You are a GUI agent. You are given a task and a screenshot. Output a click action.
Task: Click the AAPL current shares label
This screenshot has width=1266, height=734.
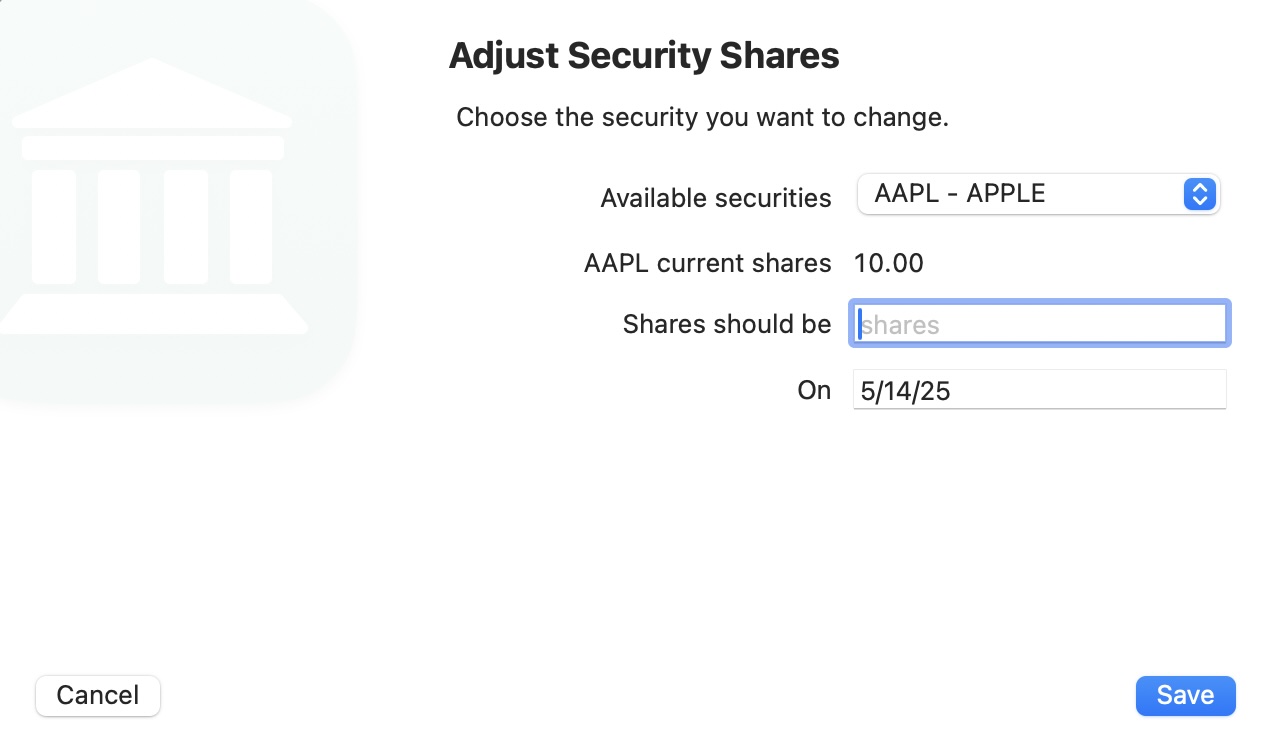click(707, 263)
